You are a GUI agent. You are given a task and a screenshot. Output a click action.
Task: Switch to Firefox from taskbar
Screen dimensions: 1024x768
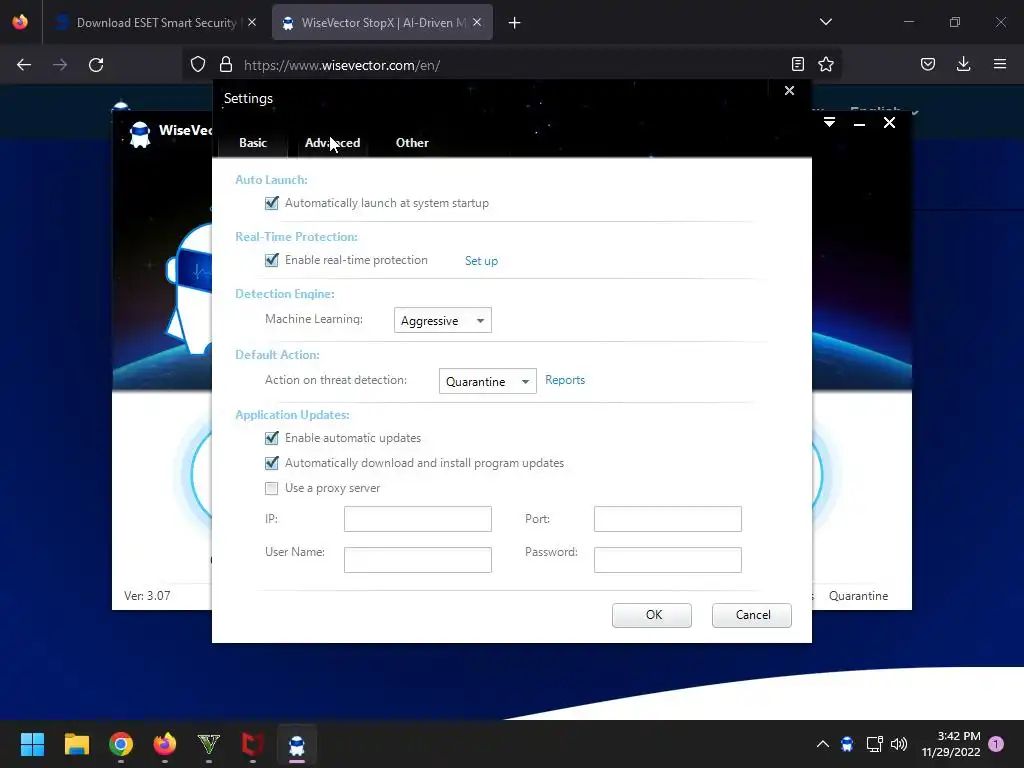point(165,744)
